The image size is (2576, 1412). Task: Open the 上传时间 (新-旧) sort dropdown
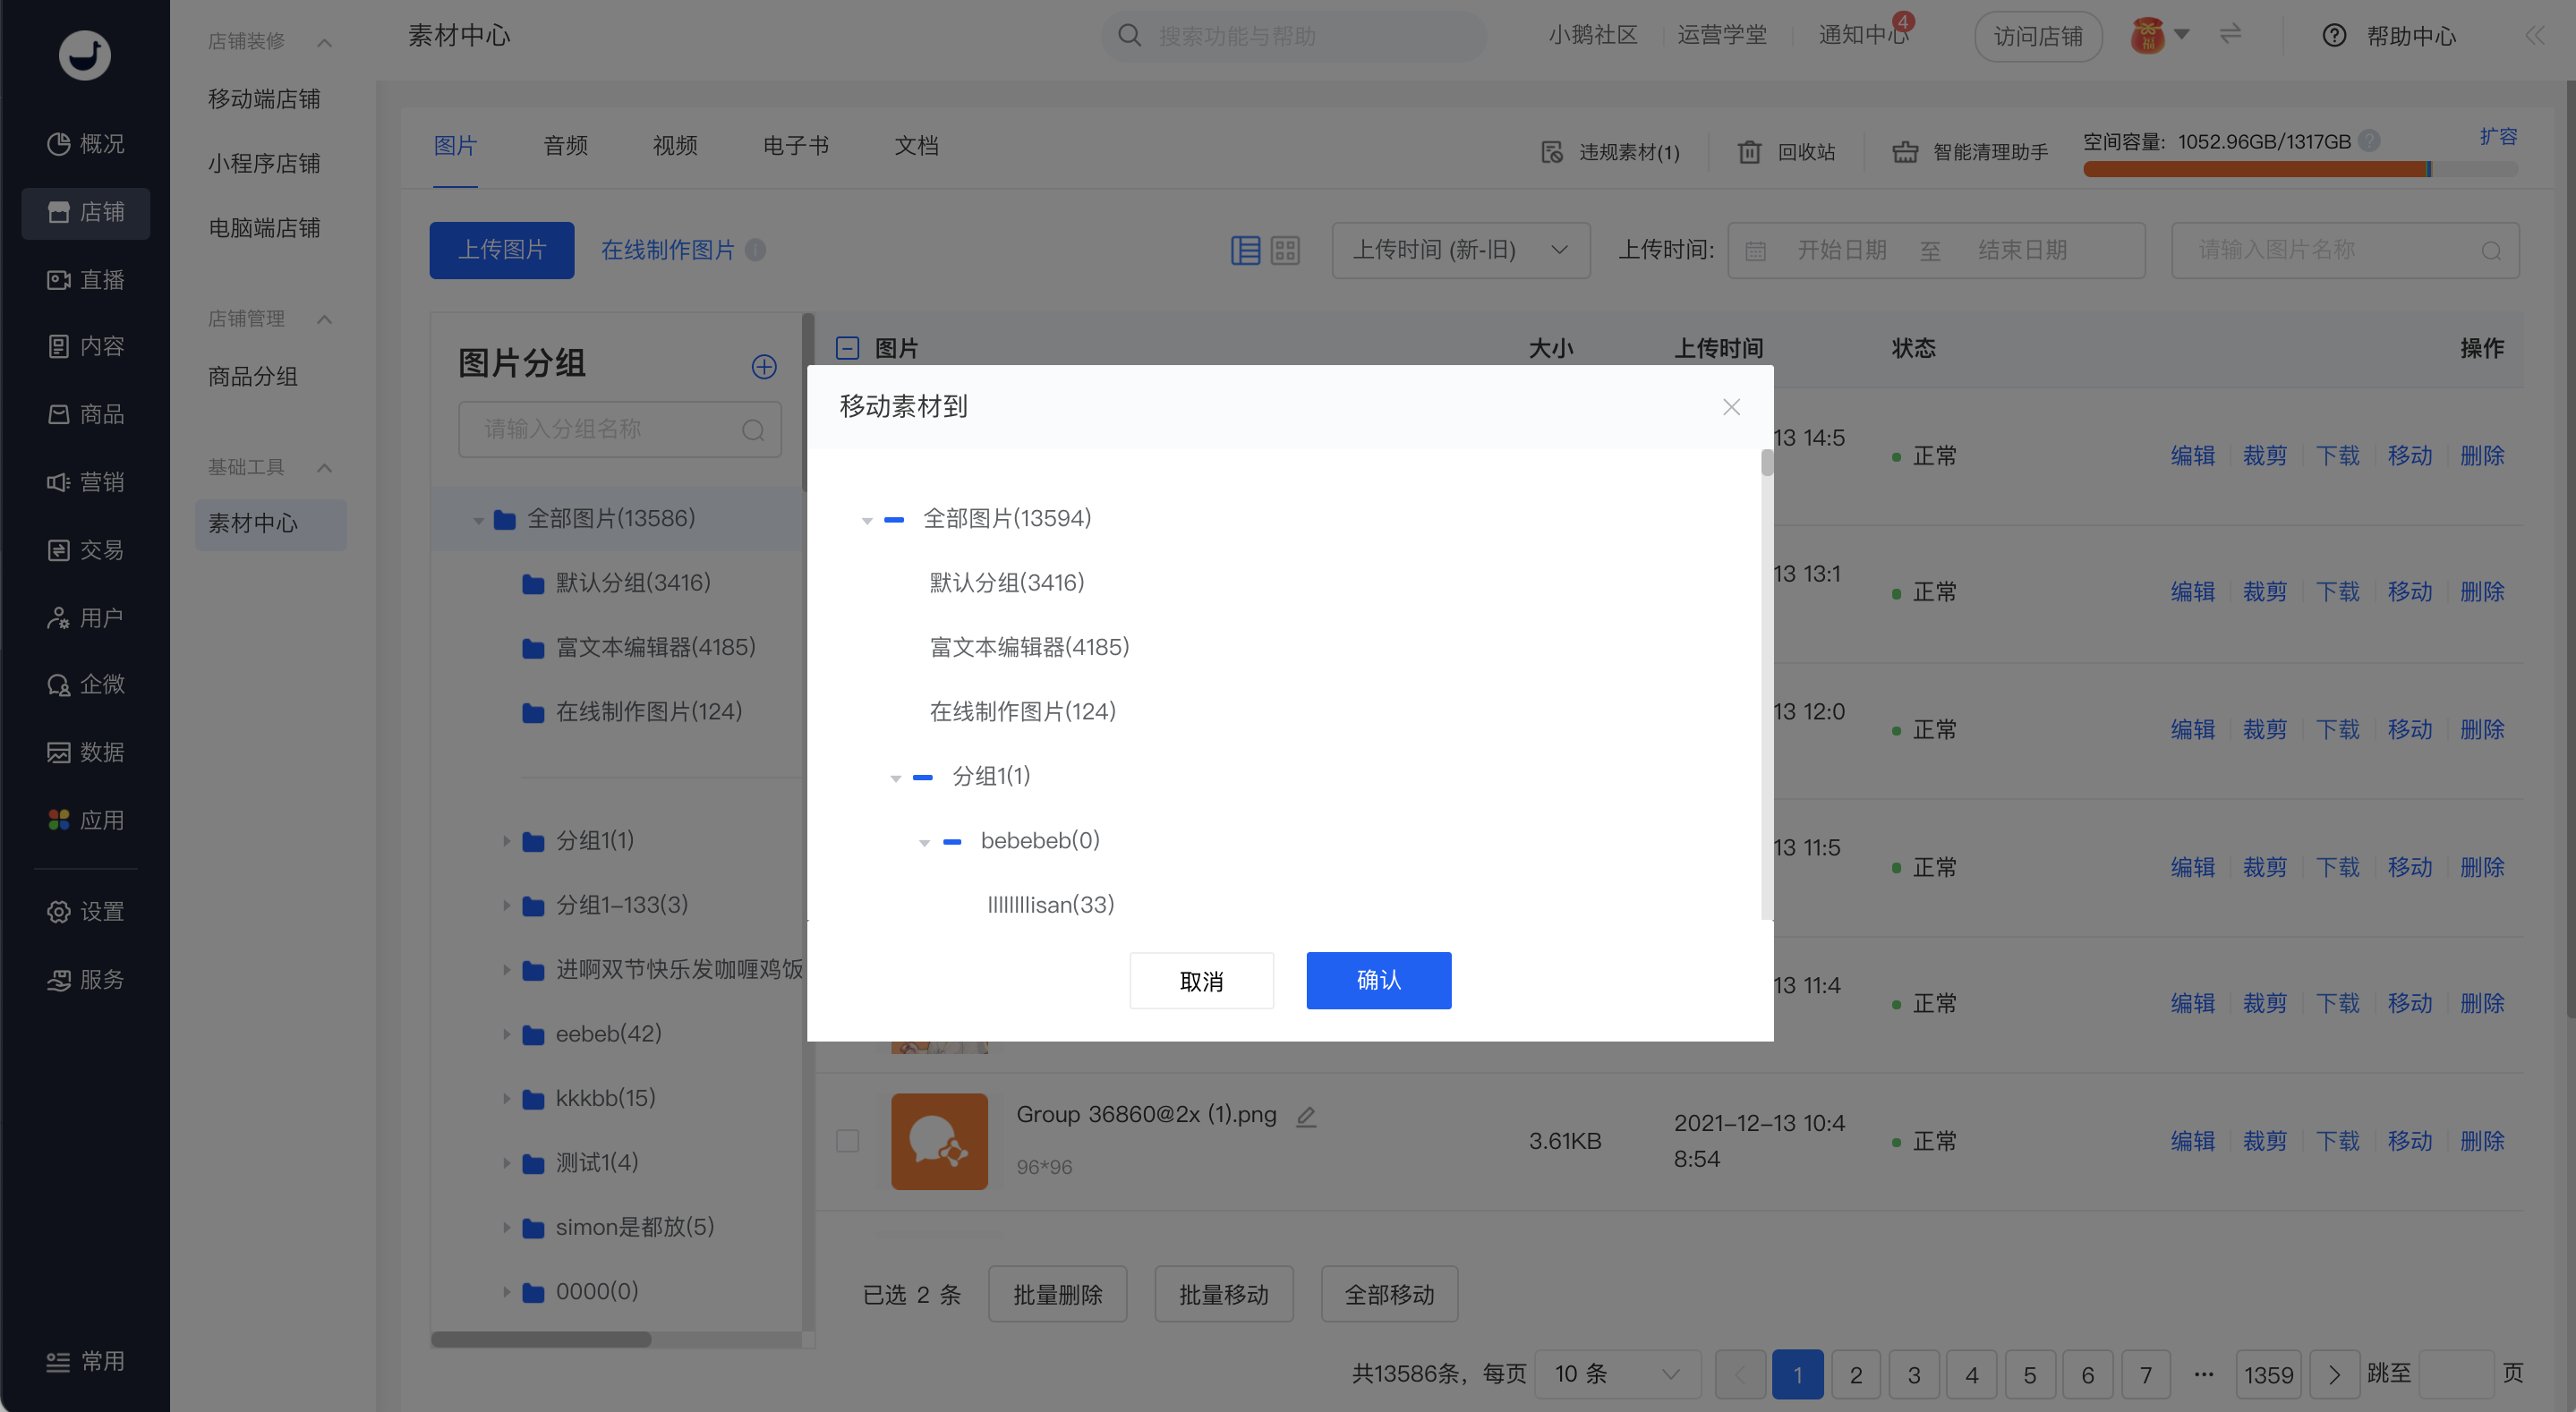(x=1461, y=250)
